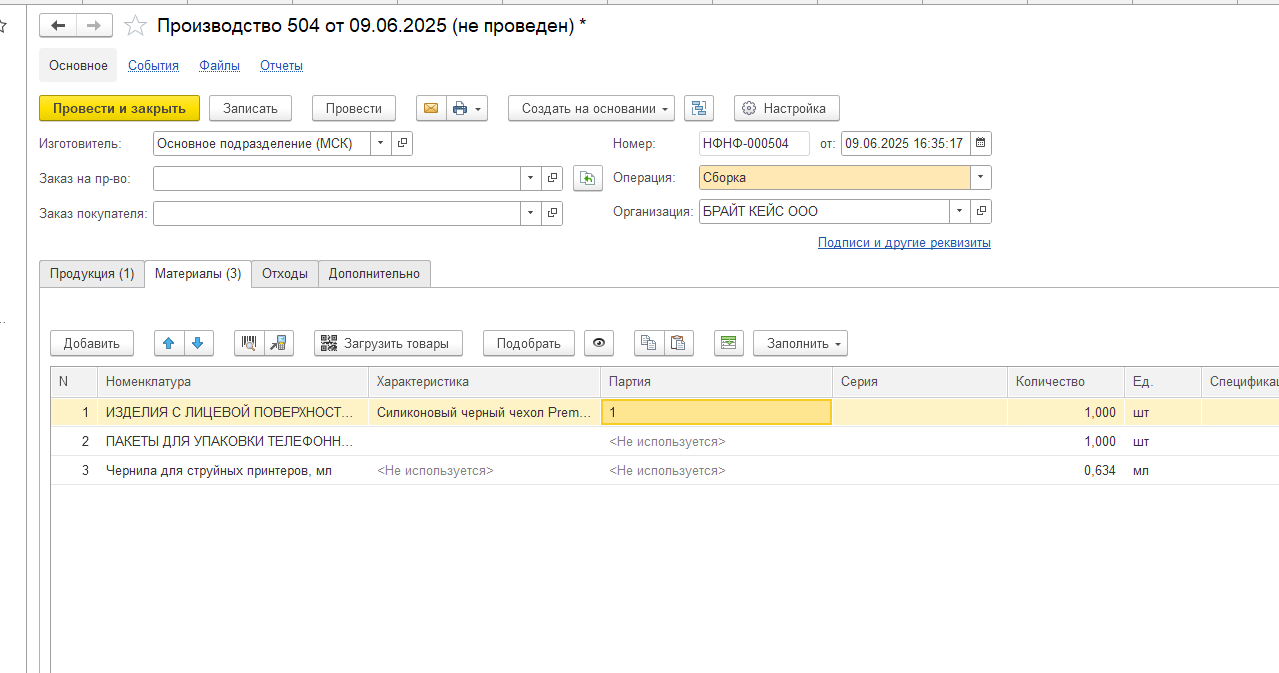Click the envelope email icon

point(431,108)
